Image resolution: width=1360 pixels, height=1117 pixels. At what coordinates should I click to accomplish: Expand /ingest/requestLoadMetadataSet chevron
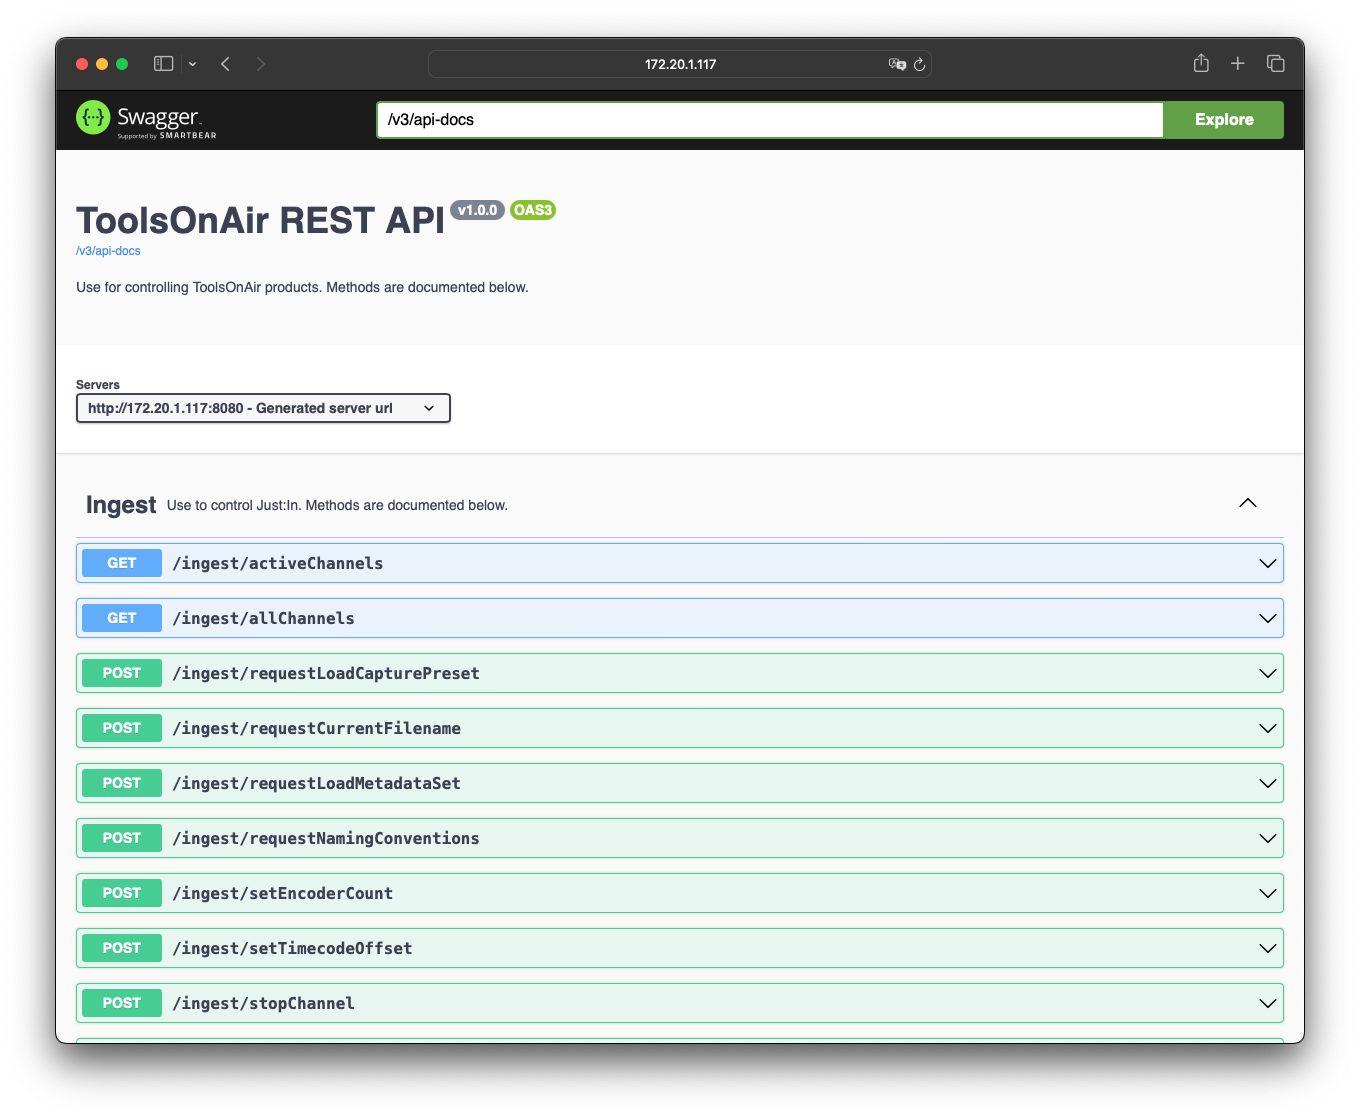(x=1268, y=783)
